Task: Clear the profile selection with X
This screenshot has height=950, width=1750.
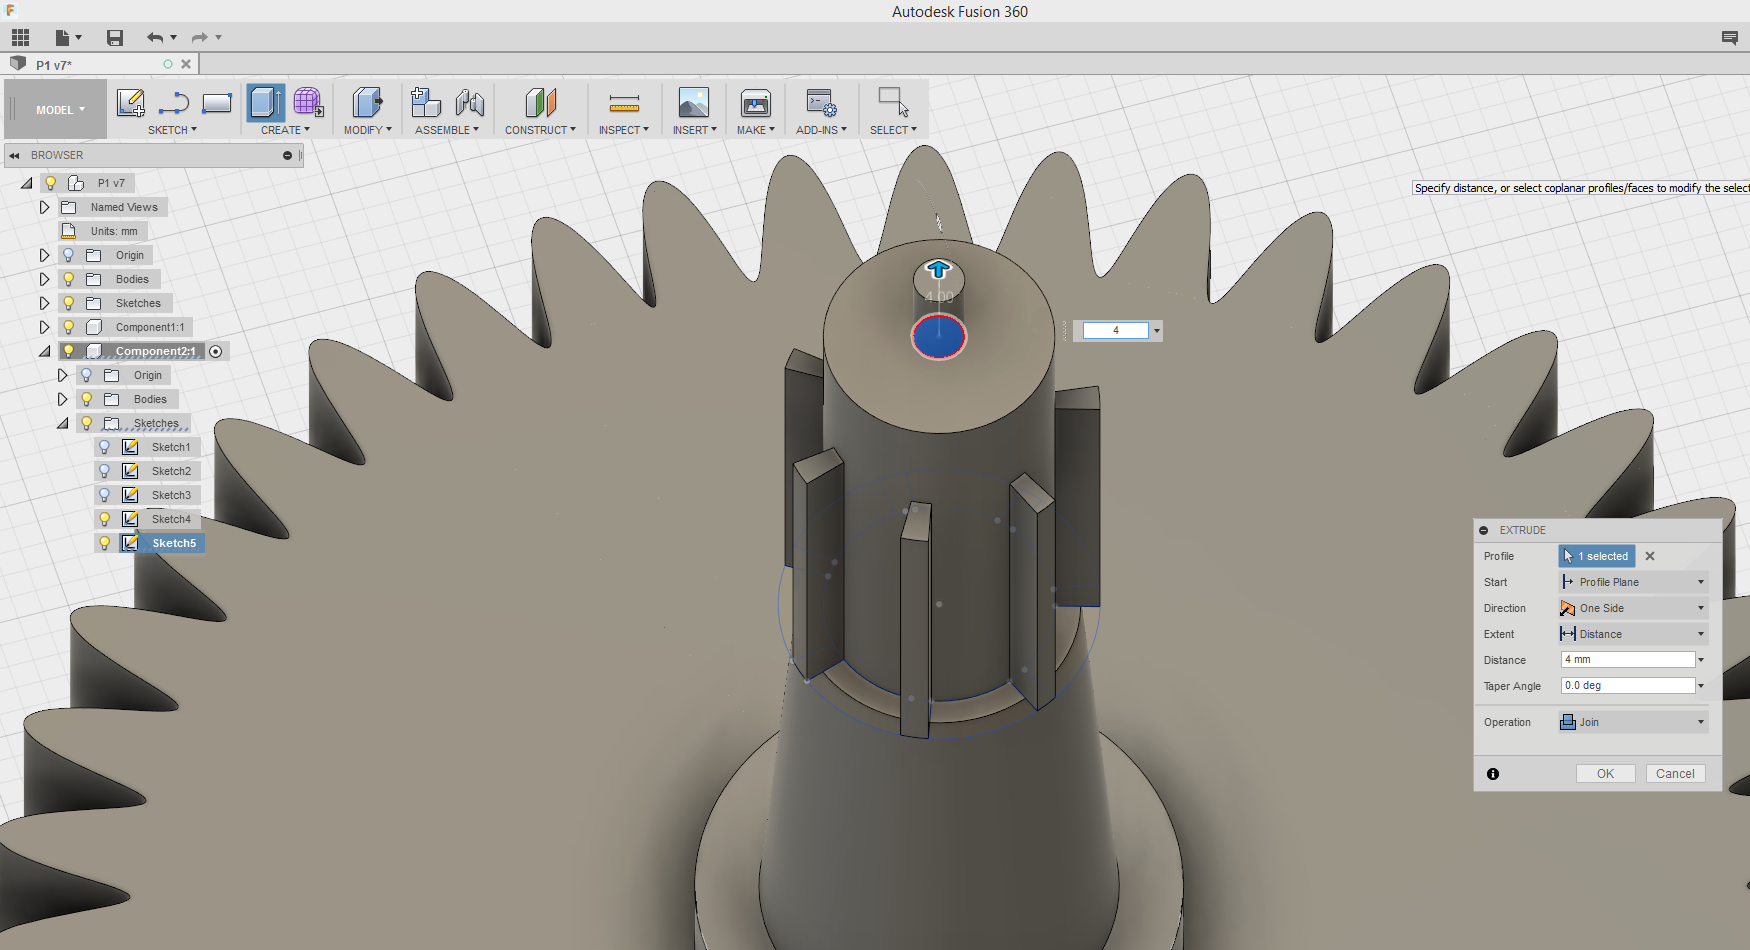Action: [x=1650, y=556]
